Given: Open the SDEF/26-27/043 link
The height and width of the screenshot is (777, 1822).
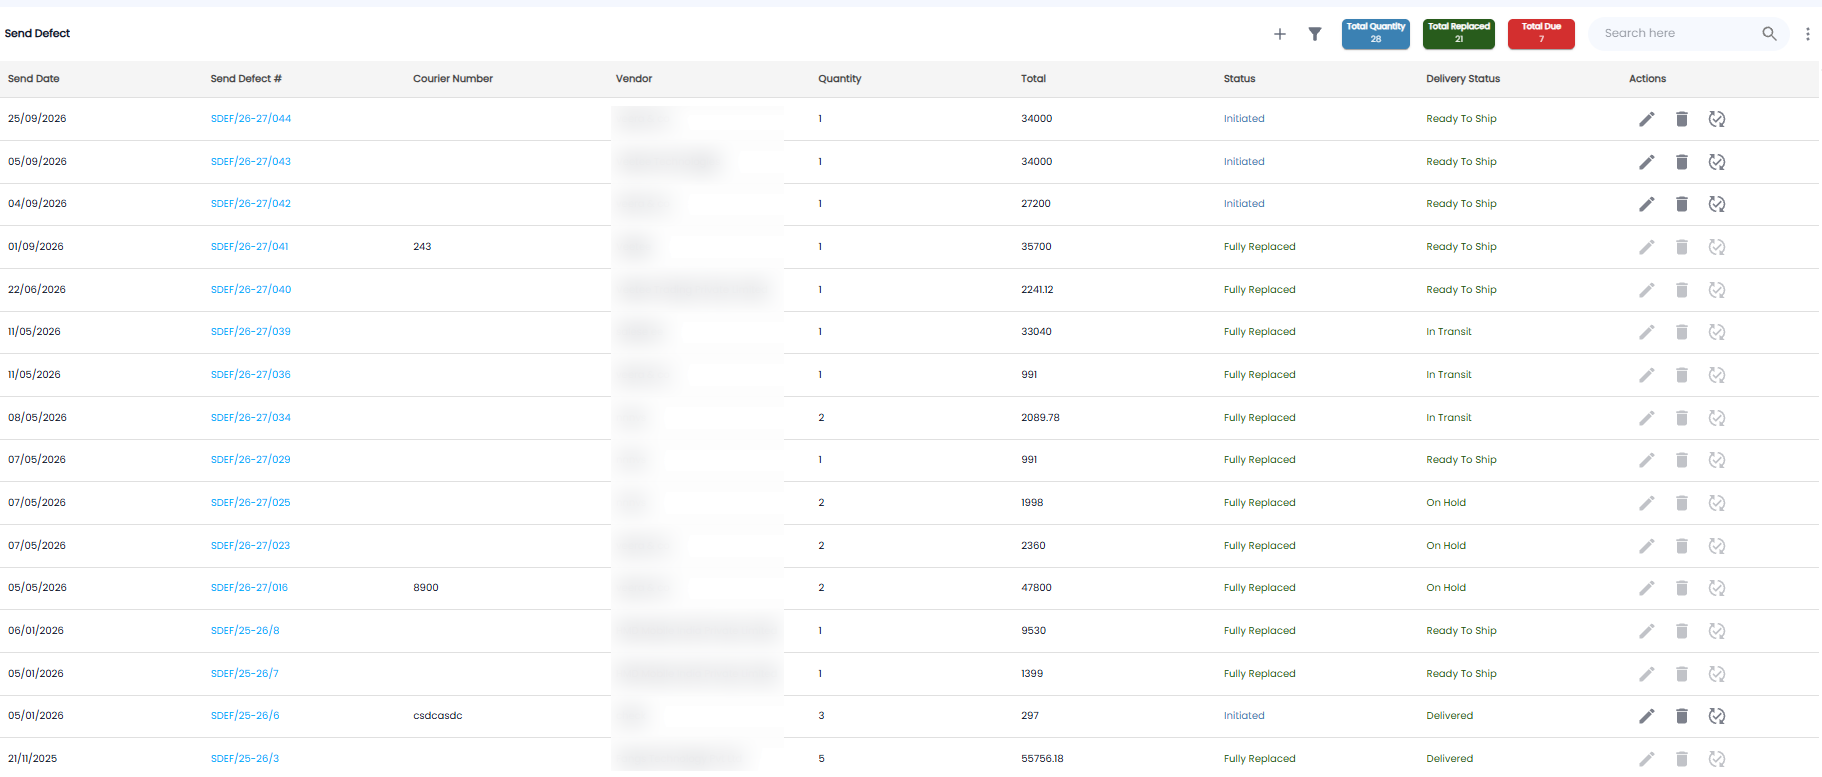Looking at the screenshot, I should click(x=251, y=162).
